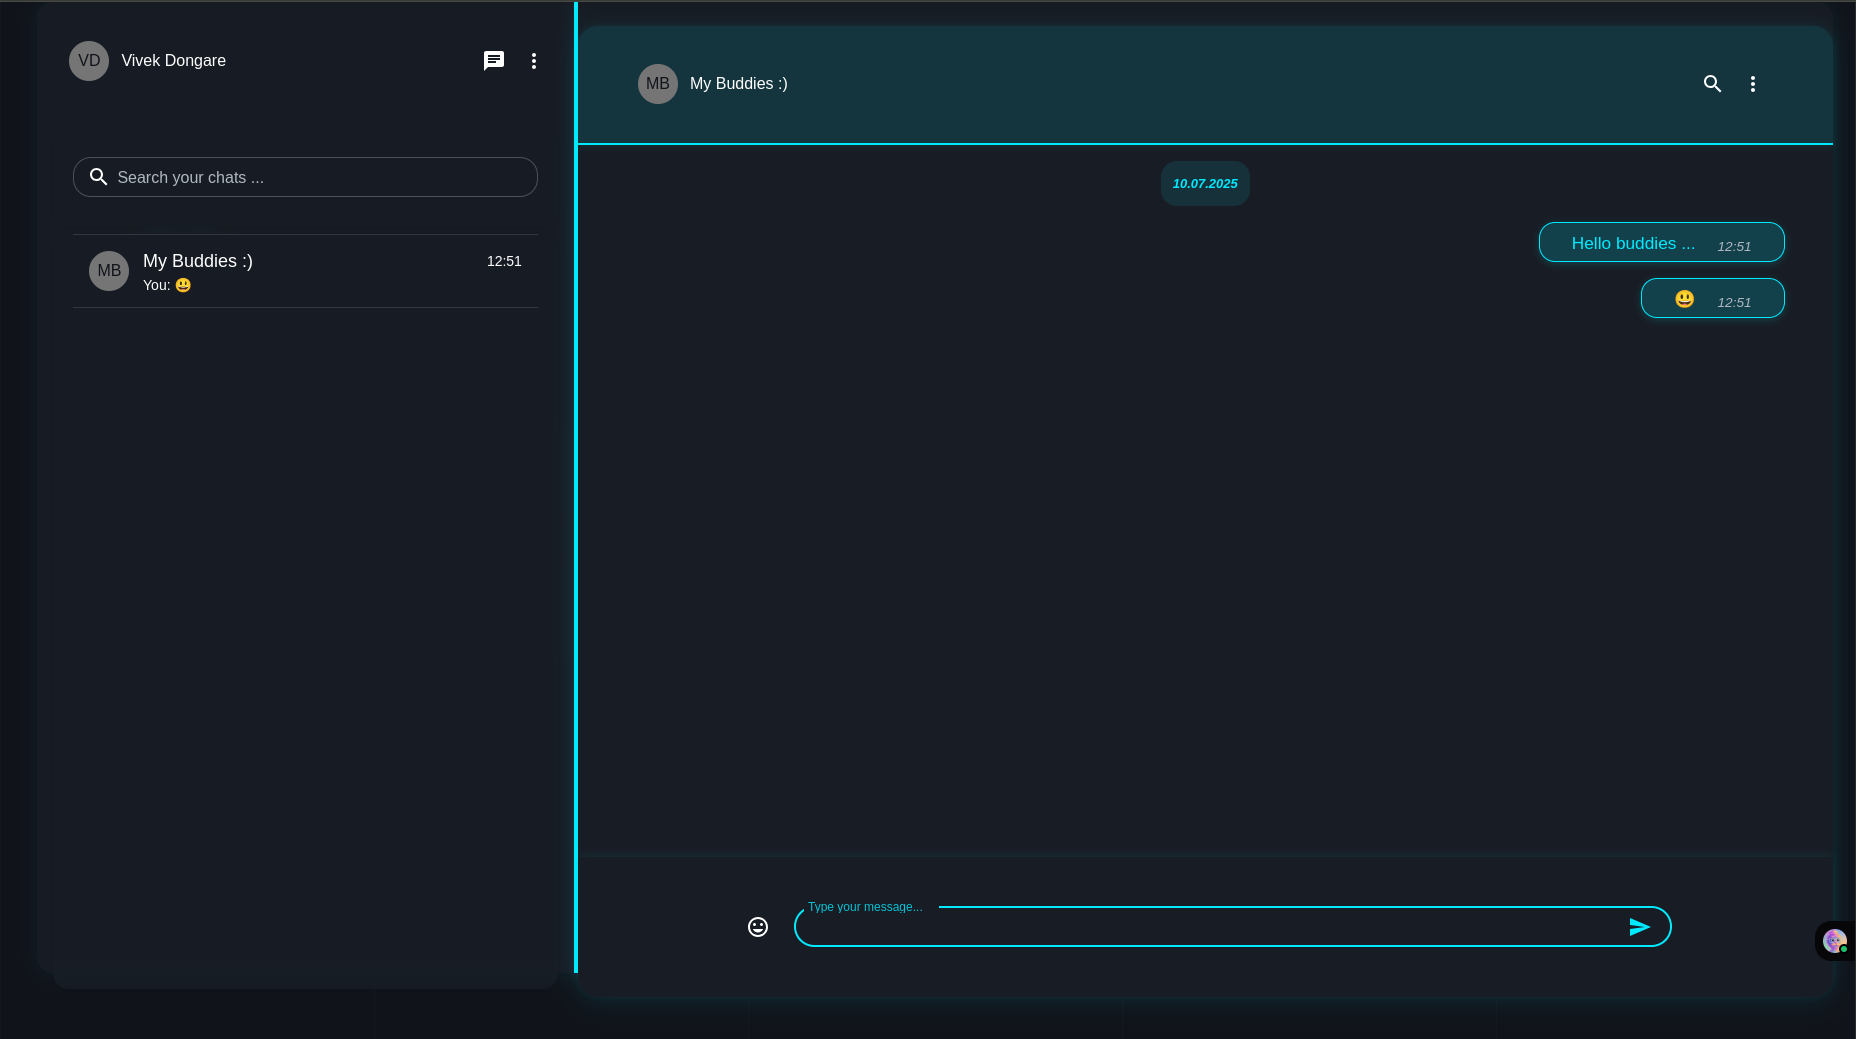
Task: Open the floating assistant widget icon
Action: point(1834,941)
